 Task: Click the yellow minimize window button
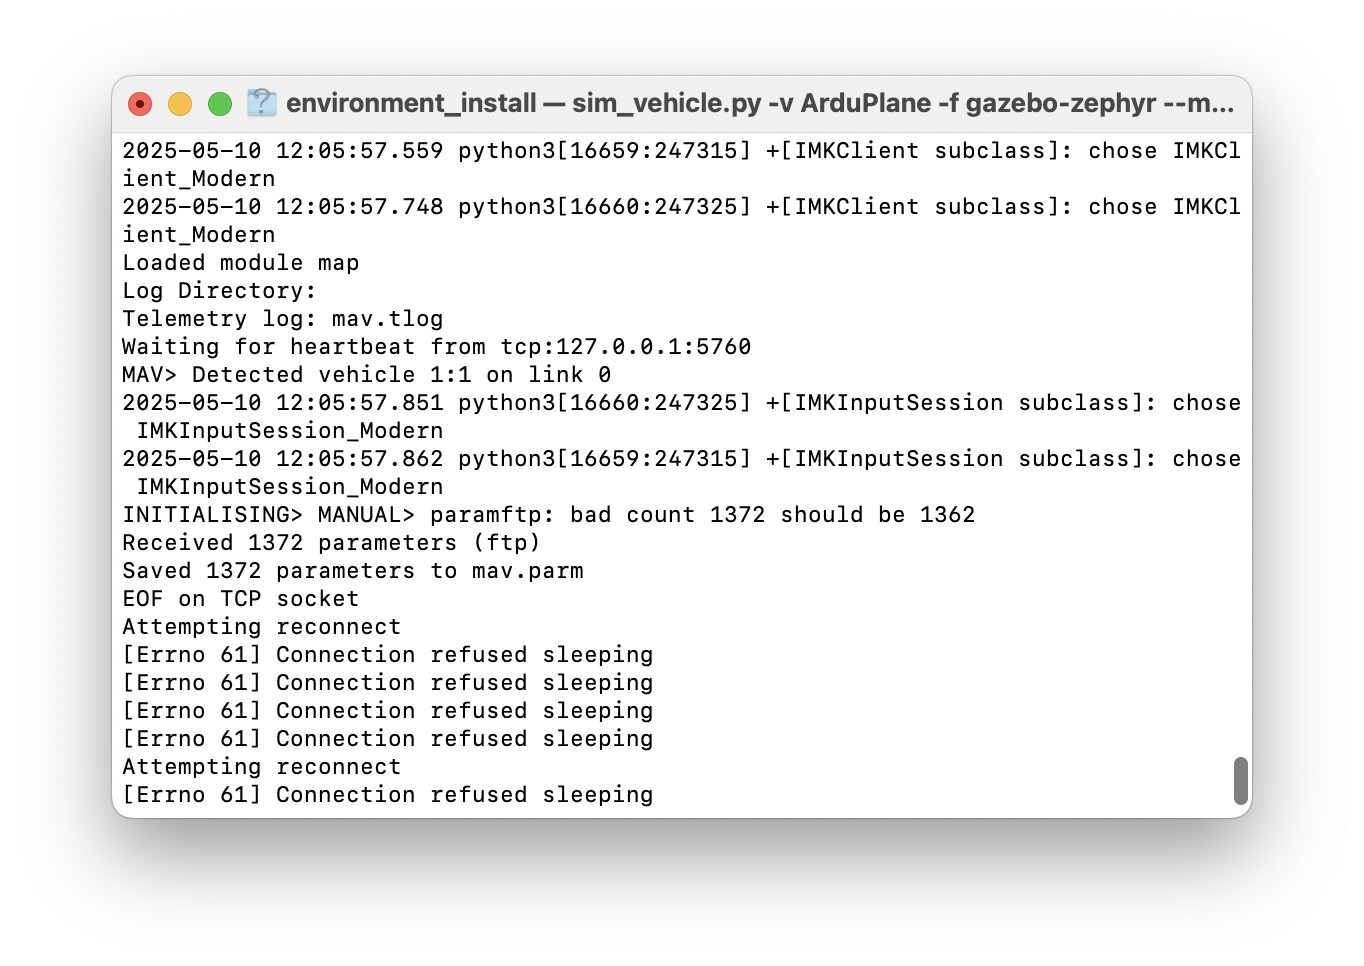coord(180,104)
